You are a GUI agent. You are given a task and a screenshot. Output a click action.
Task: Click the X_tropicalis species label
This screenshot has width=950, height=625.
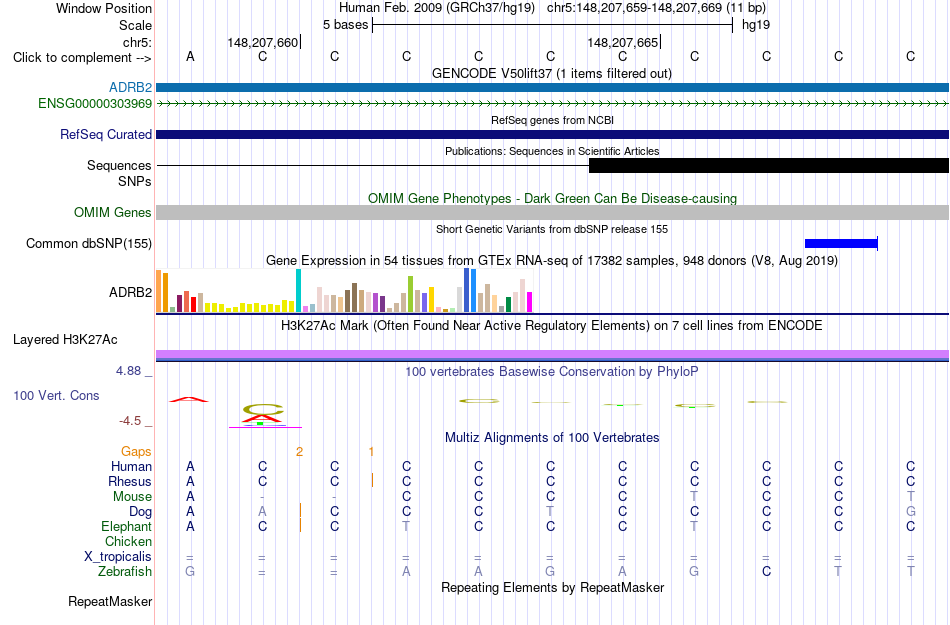pos(118,557)
